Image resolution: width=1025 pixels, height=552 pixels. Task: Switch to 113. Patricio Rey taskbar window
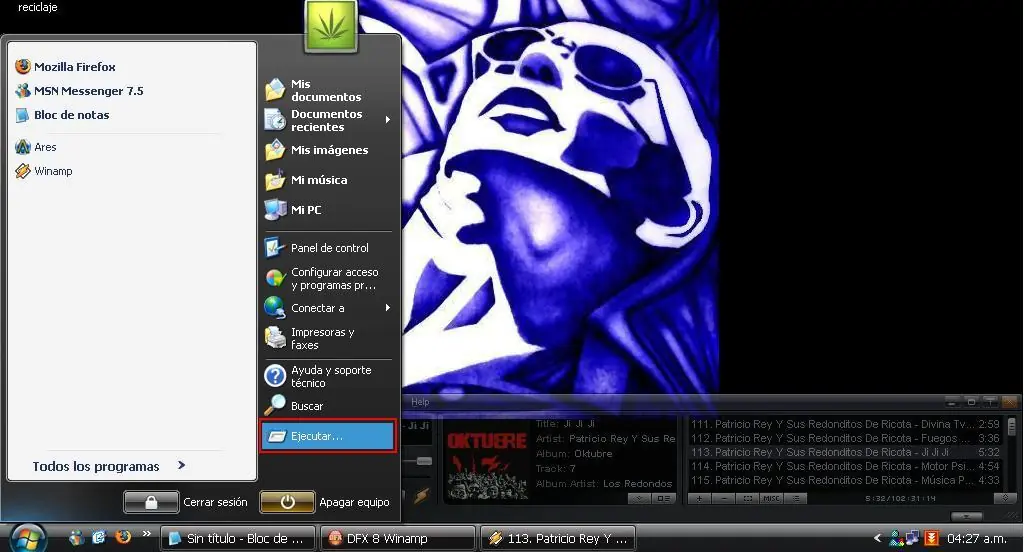558,538
